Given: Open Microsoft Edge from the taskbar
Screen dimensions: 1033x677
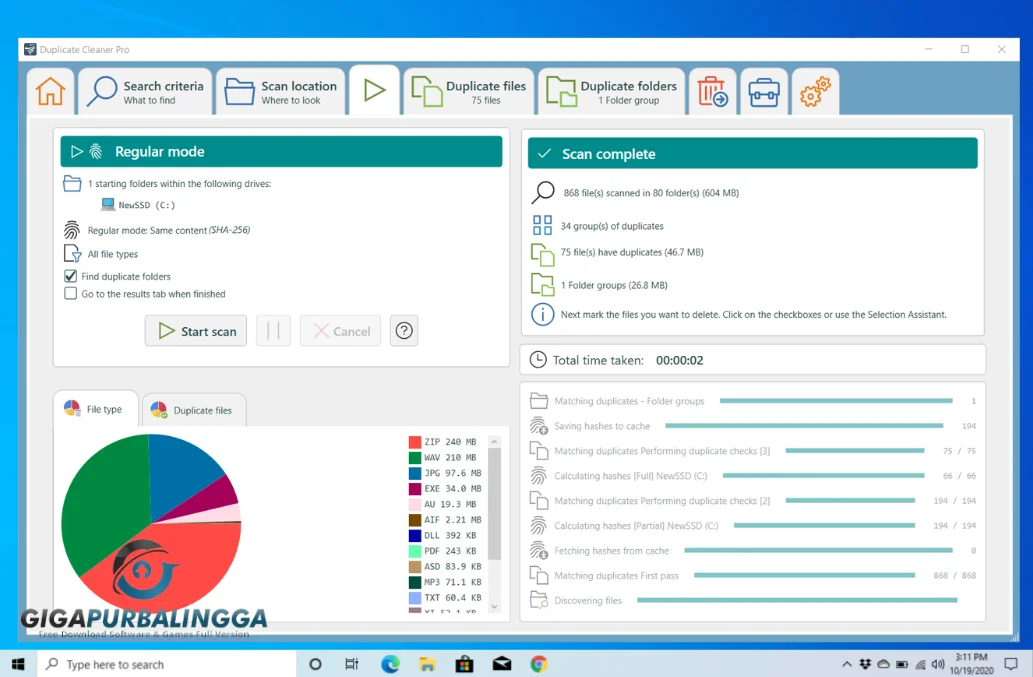Looking at the screenshot, I should point(390,664).
